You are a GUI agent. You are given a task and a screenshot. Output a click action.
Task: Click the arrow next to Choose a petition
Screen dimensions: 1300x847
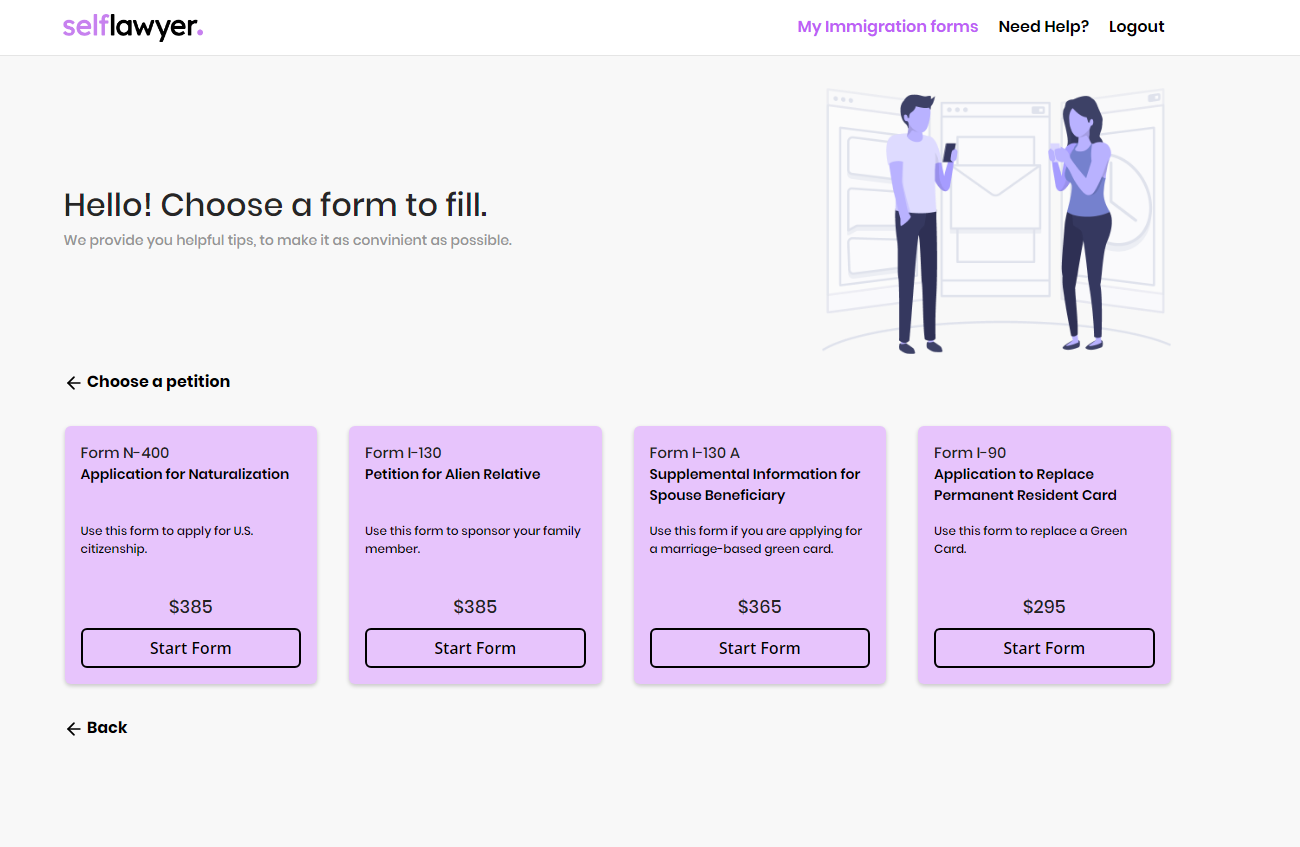coord(73,383)
